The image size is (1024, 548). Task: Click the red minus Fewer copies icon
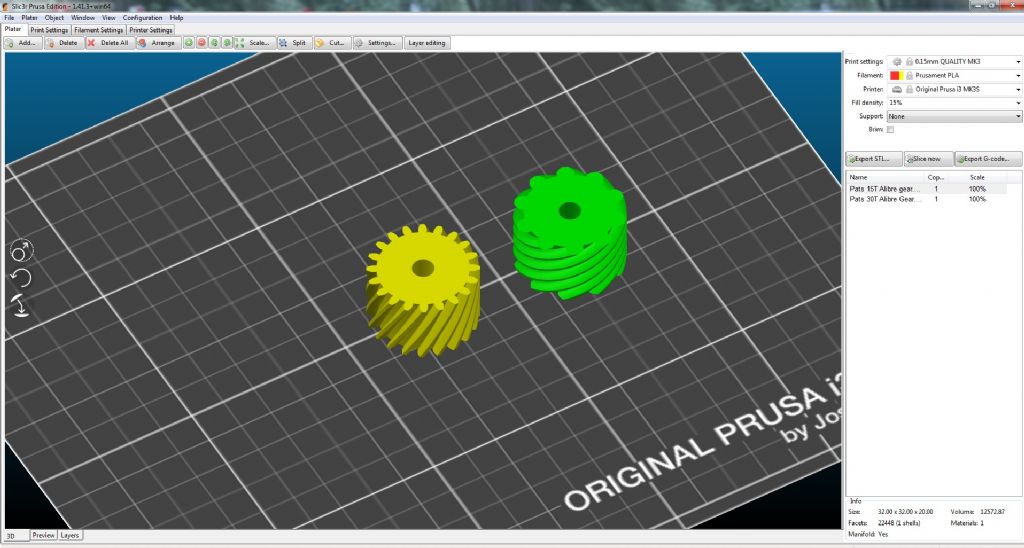coord(202,43)
